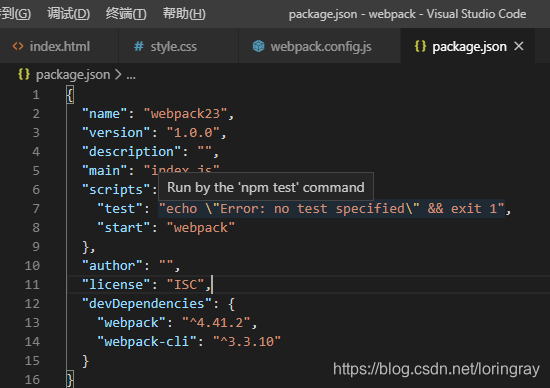Click the "webpack" start value on line 8
This screenshot has height=388, width=550.
tap(201, 228)
